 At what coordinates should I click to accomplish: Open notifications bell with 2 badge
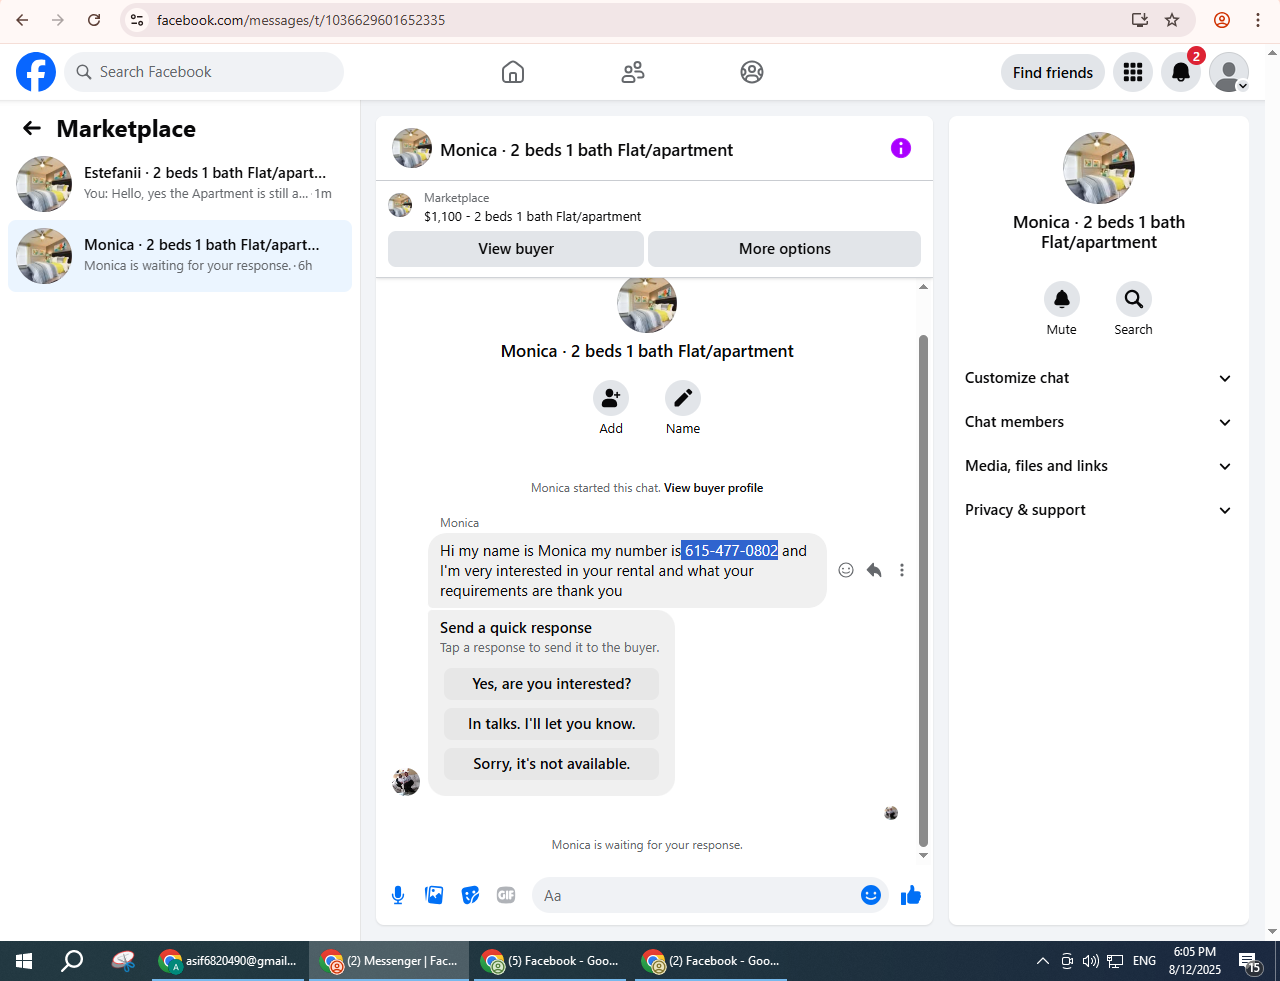[x=1181, y=72]
